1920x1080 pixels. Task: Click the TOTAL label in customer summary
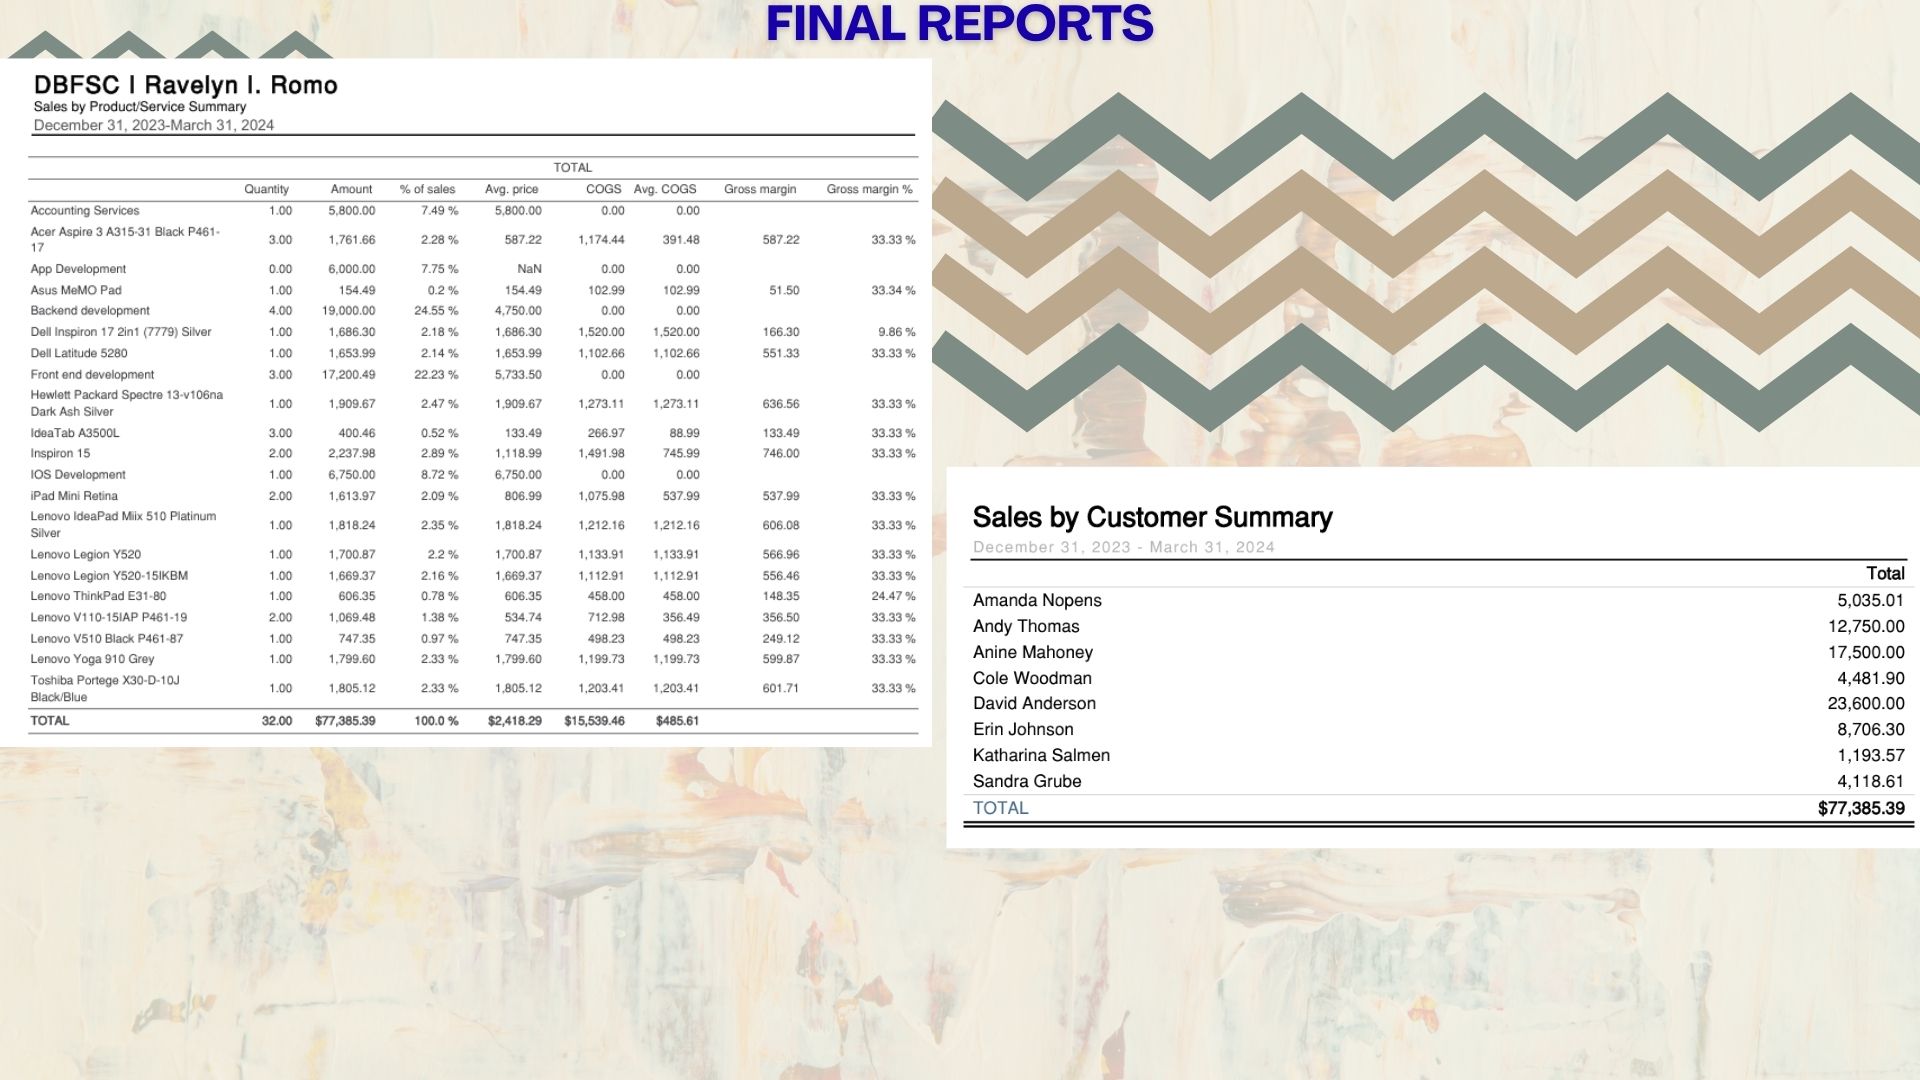coord(1000,808)
